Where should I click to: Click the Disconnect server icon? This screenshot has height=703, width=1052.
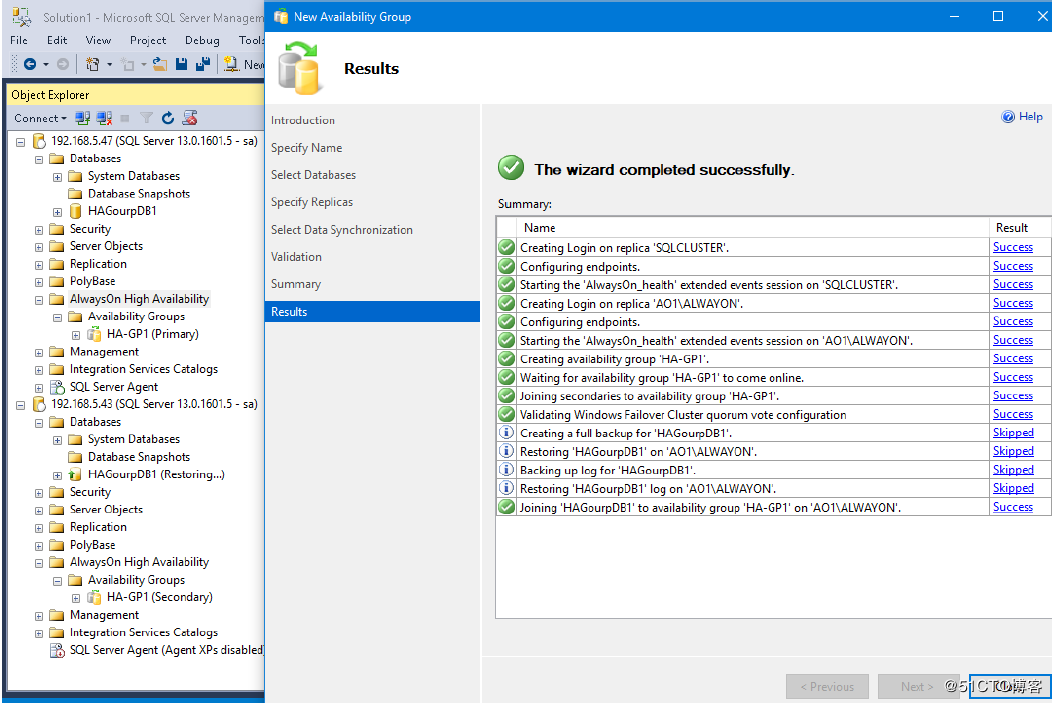coord(104,119)
